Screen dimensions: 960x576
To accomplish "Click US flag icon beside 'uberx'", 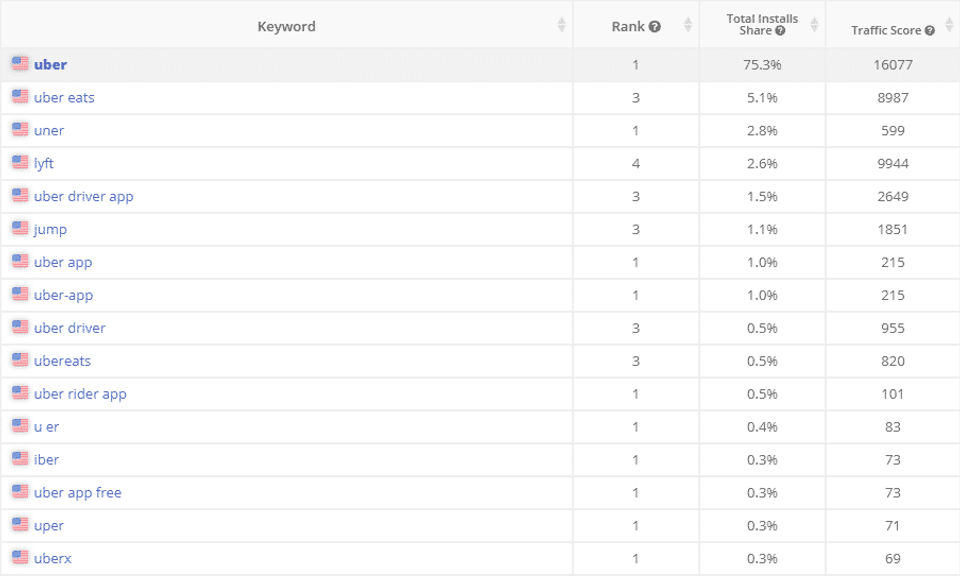I will click(20, 558).
